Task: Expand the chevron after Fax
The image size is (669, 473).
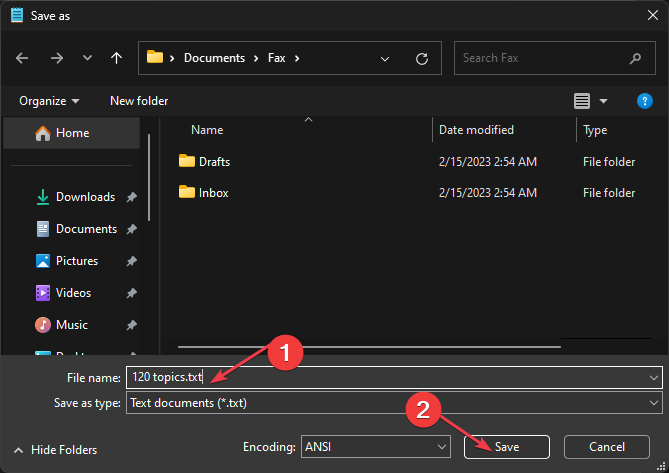Action: coord(297,58)
